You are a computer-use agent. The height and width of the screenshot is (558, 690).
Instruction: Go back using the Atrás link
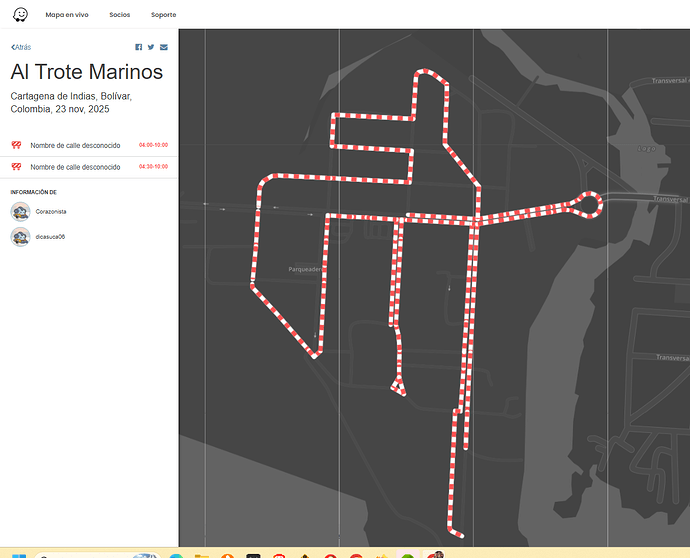[21, 47]
